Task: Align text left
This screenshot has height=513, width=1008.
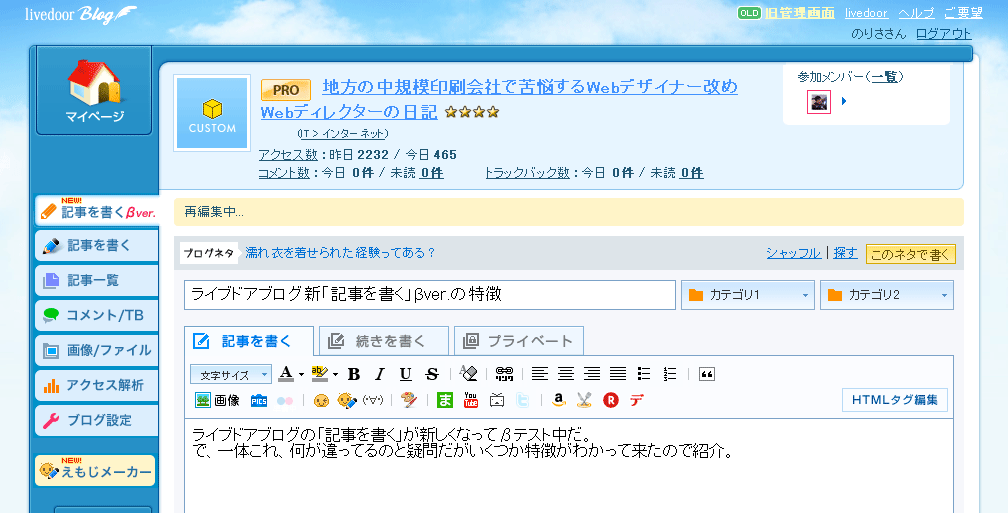Action: (x=540, y=374)
